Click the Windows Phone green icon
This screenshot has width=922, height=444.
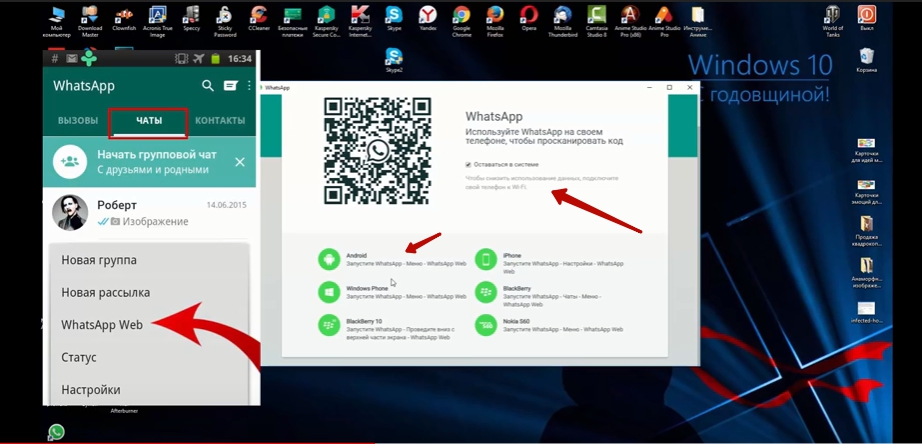tap(329, 292)
